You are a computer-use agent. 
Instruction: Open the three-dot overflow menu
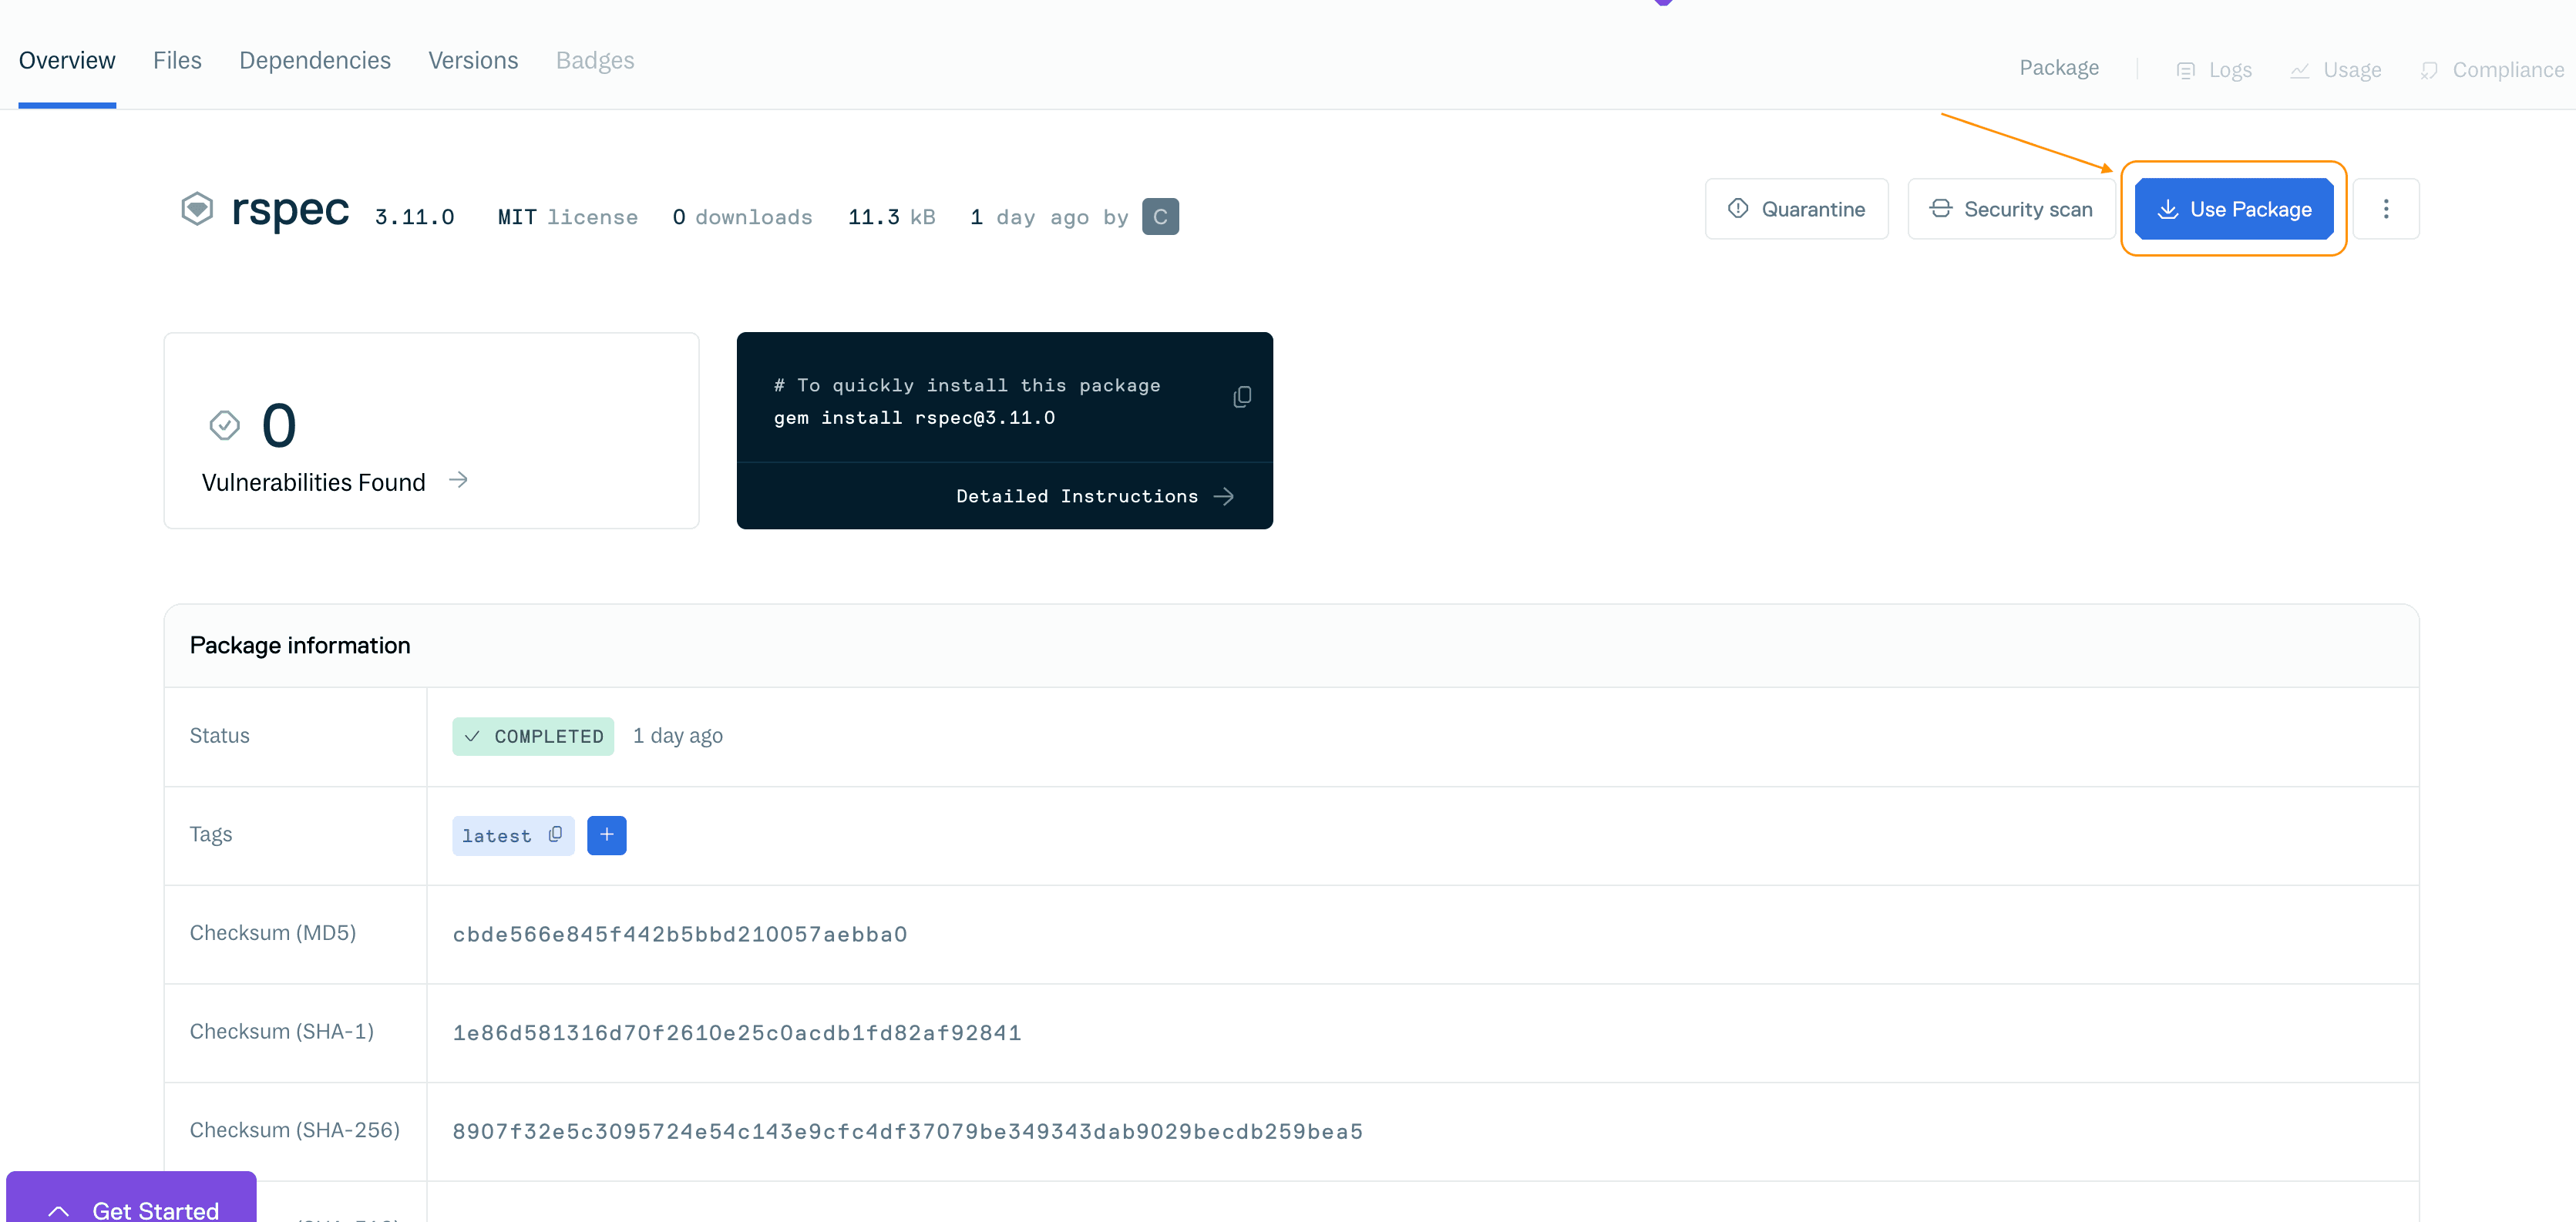click(2387, 208)
